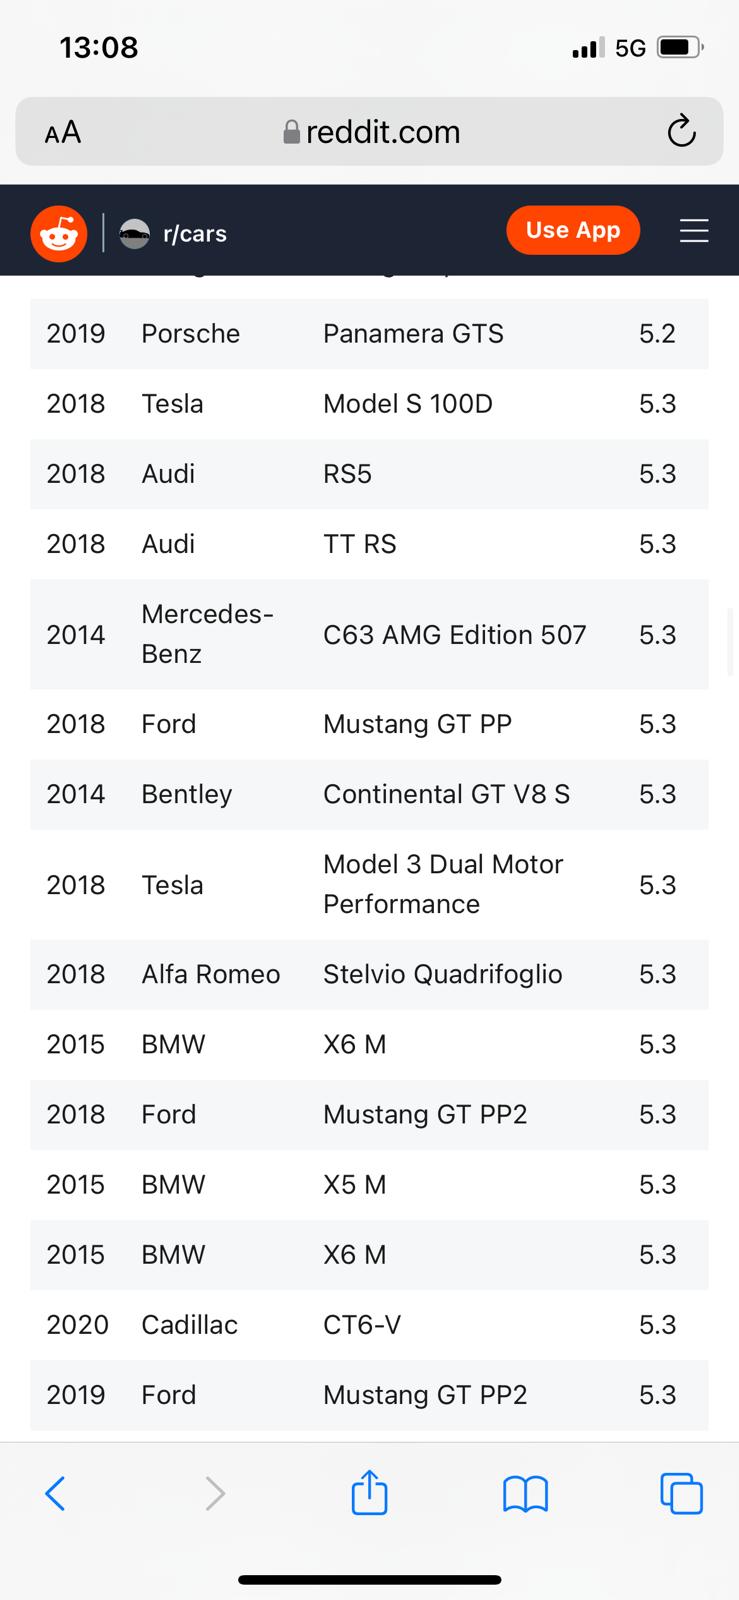Tap the reddit.com address bar
Screen dimensions: 739x1600
click(x=382, y=132)
